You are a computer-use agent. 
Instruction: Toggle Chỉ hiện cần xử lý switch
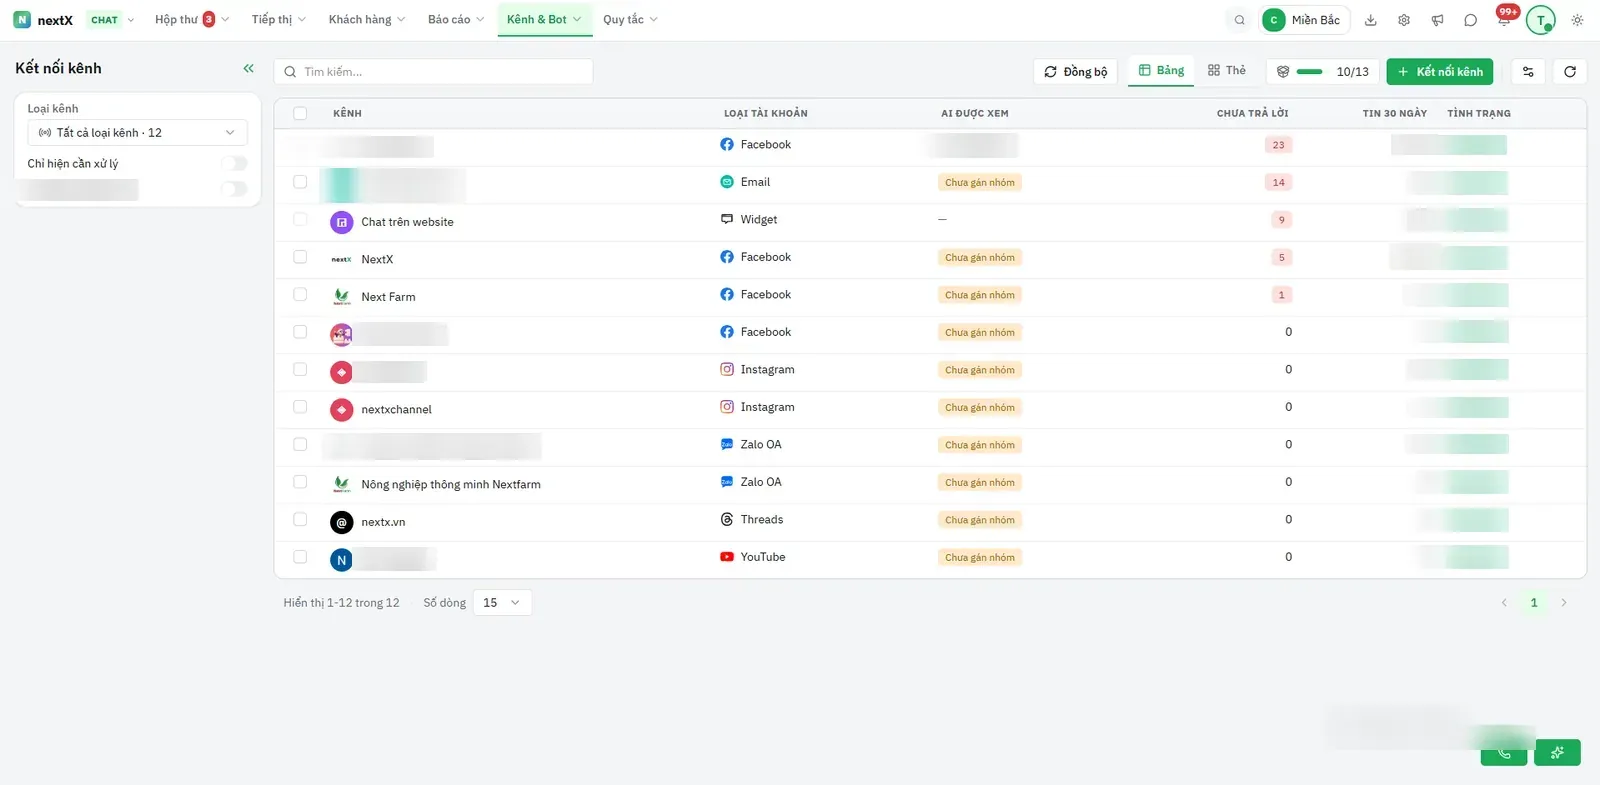(x=234, y=163)
